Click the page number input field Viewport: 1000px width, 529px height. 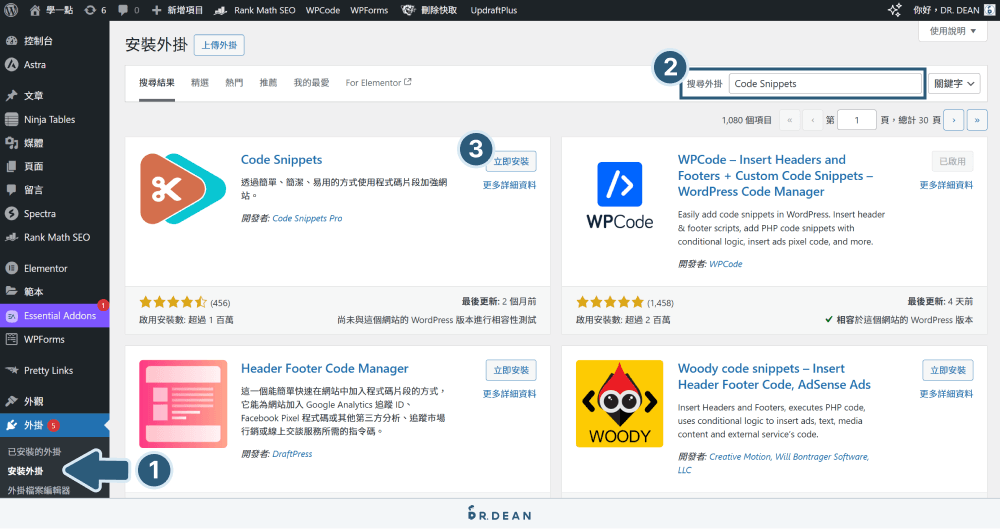[x=857, y=120]
